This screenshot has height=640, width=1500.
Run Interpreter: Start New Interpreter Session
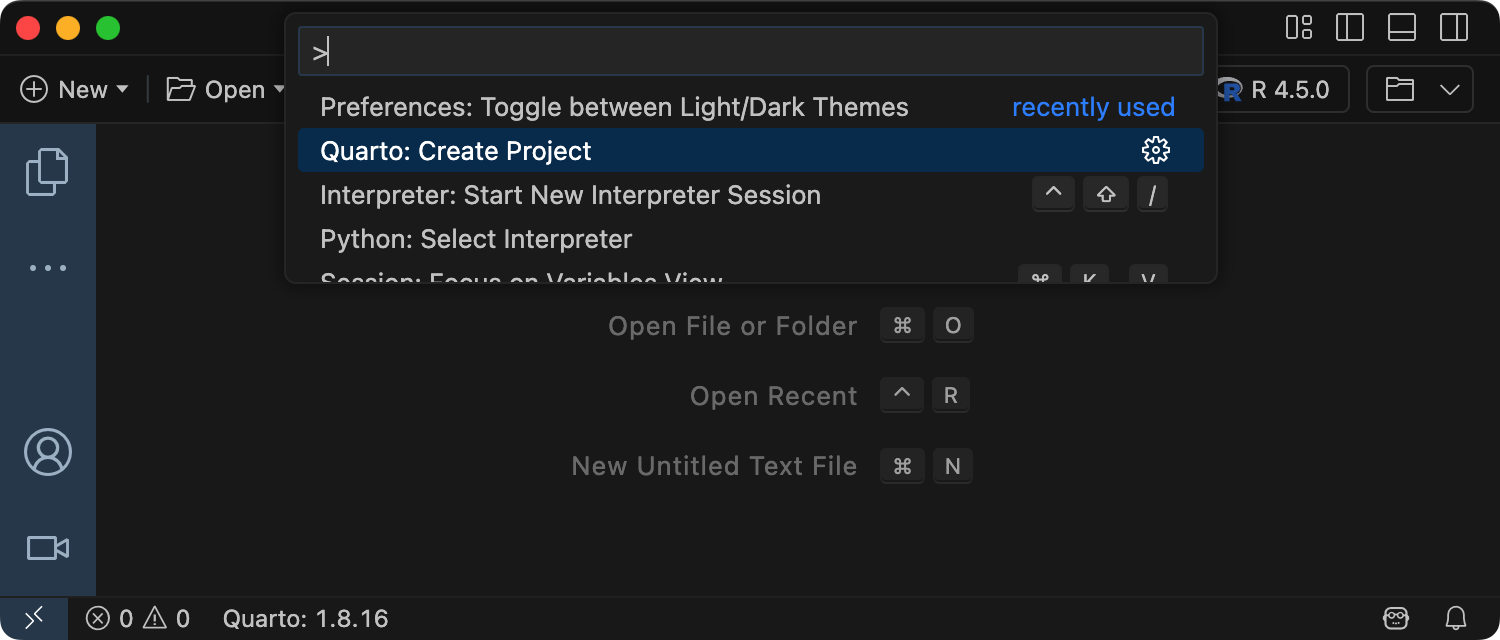pos(570,195)
